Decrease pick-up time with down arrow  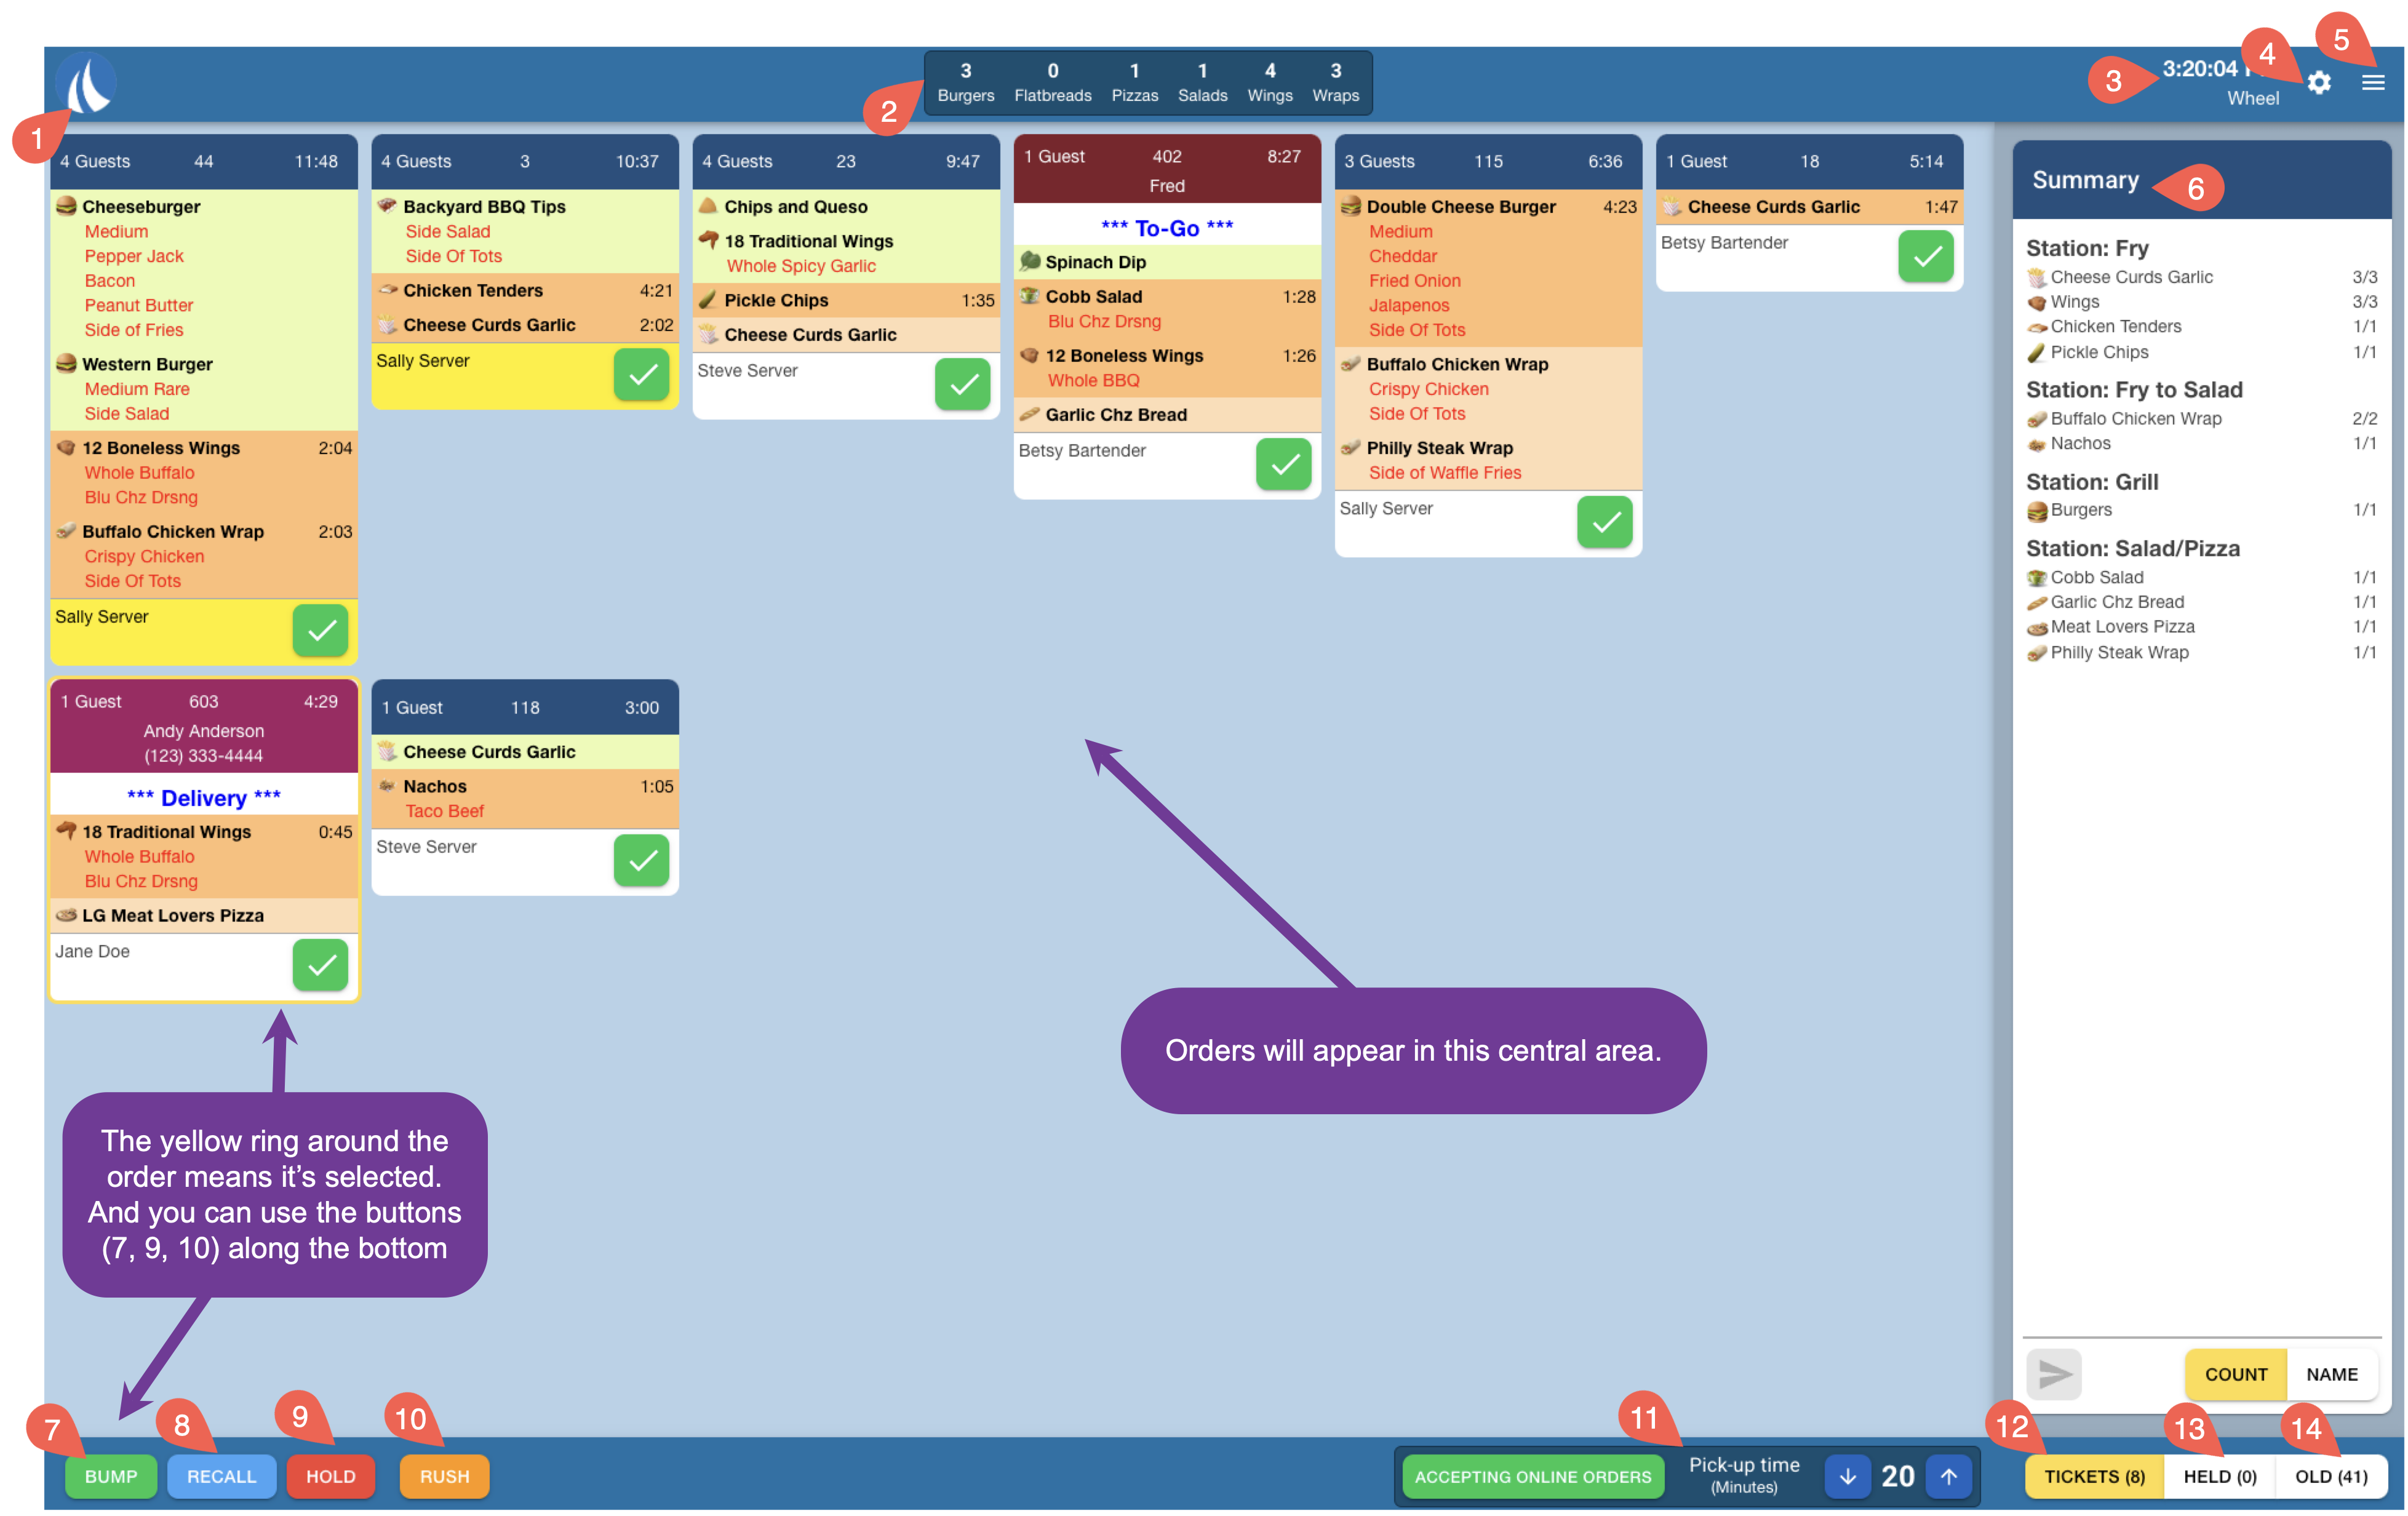(x=1847, y=1476)
